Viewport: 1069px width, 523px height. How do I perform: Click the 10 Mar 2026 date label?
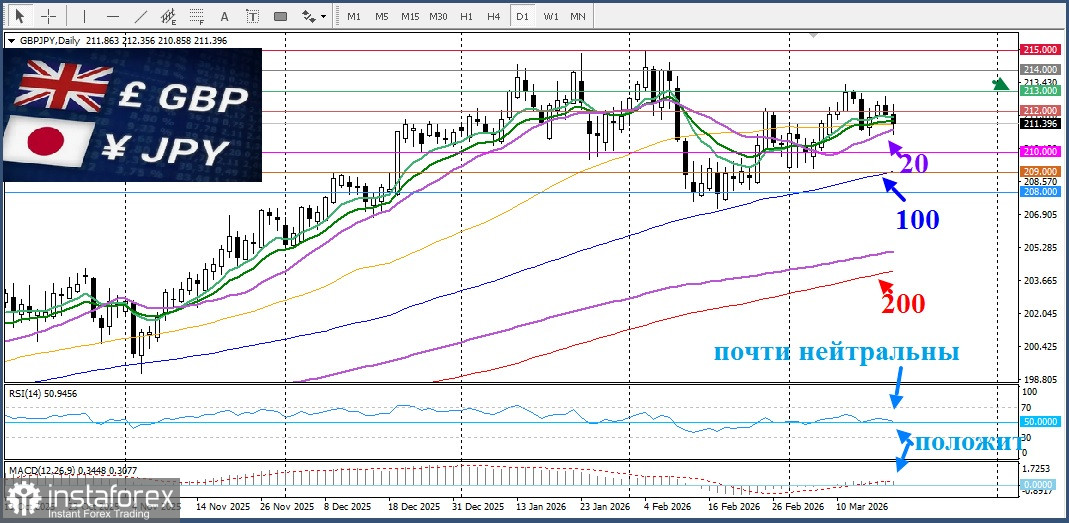pyautogui.click(x=860, y=507)
